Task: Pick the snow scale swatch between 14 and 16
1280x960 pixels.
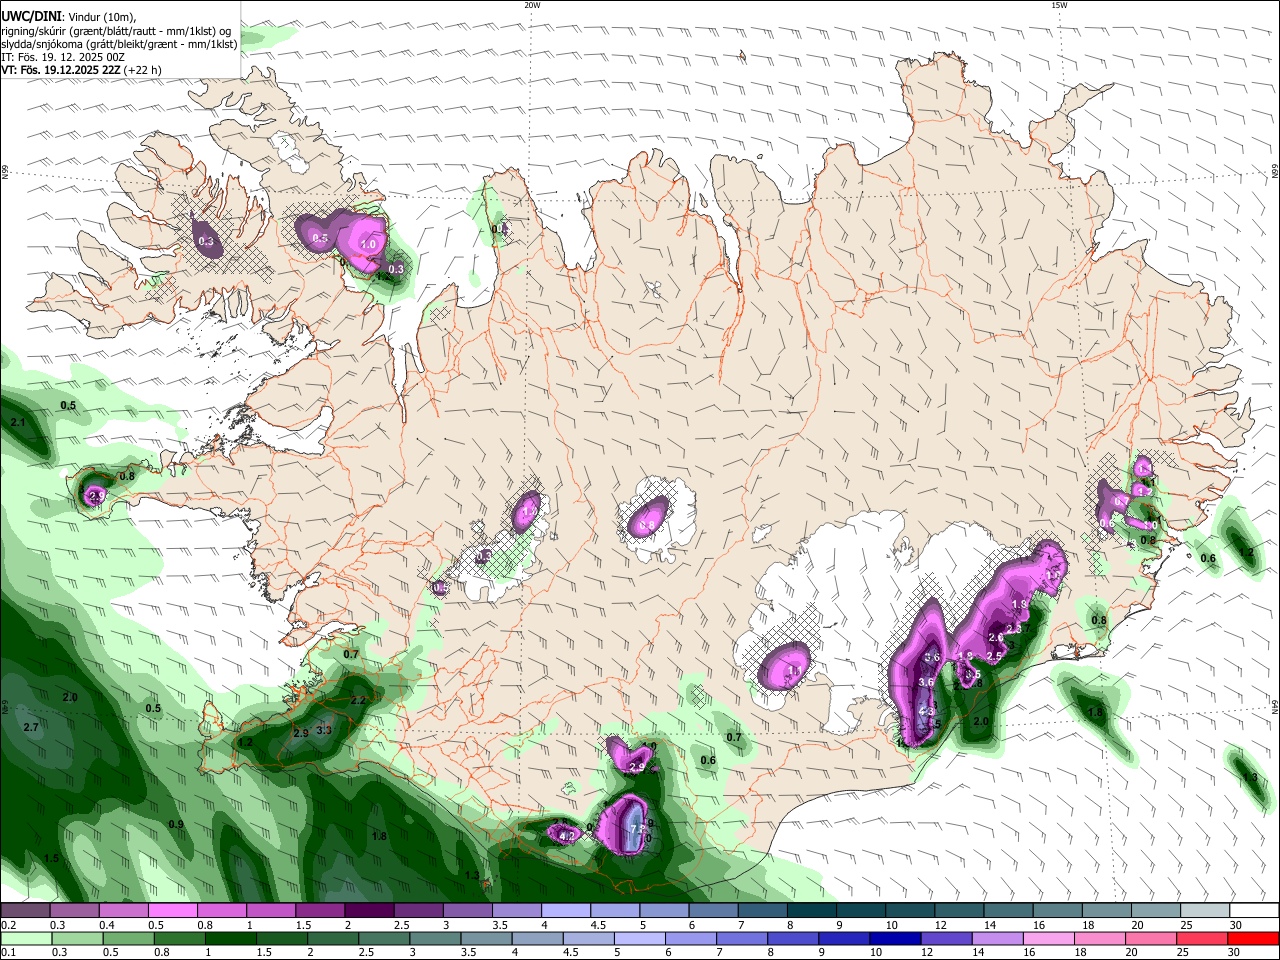Action: pyautogui.click(x=1009, y=911)
